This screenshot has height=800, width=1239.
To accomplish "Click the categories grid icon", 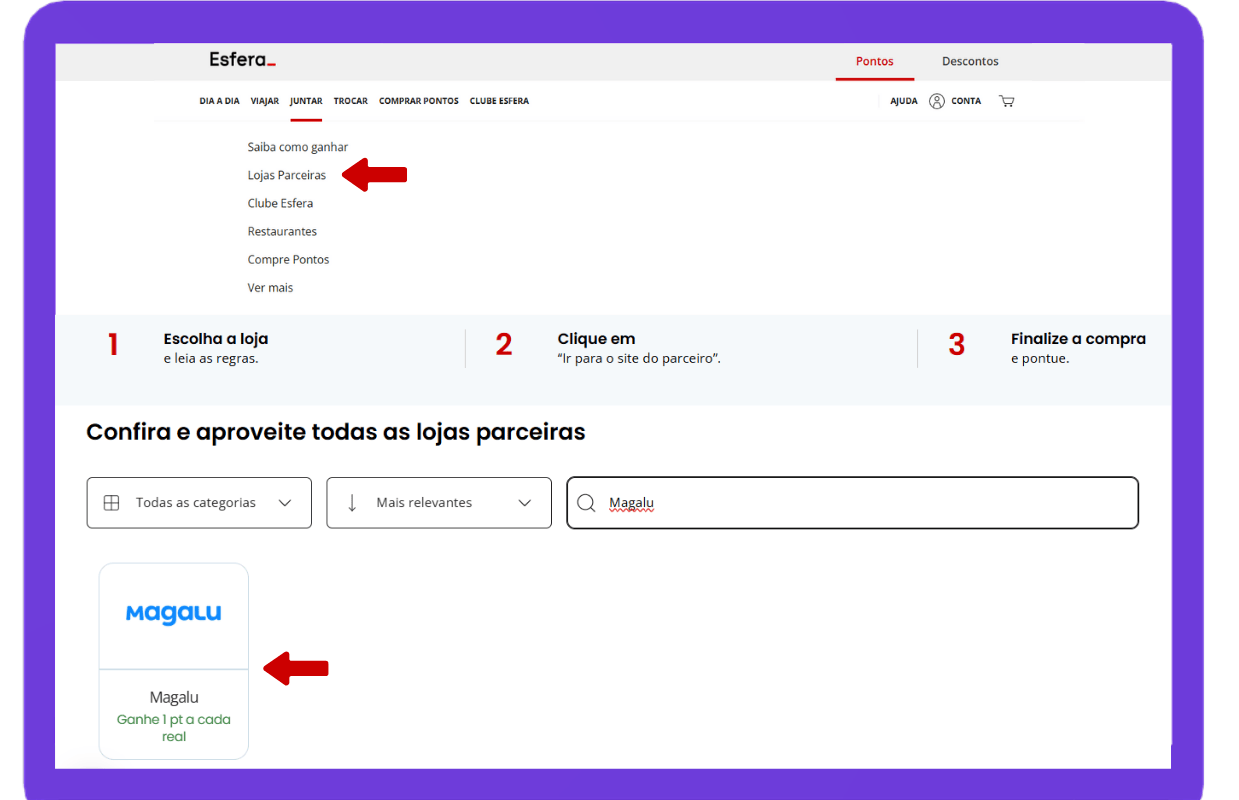I will [112, 503].
